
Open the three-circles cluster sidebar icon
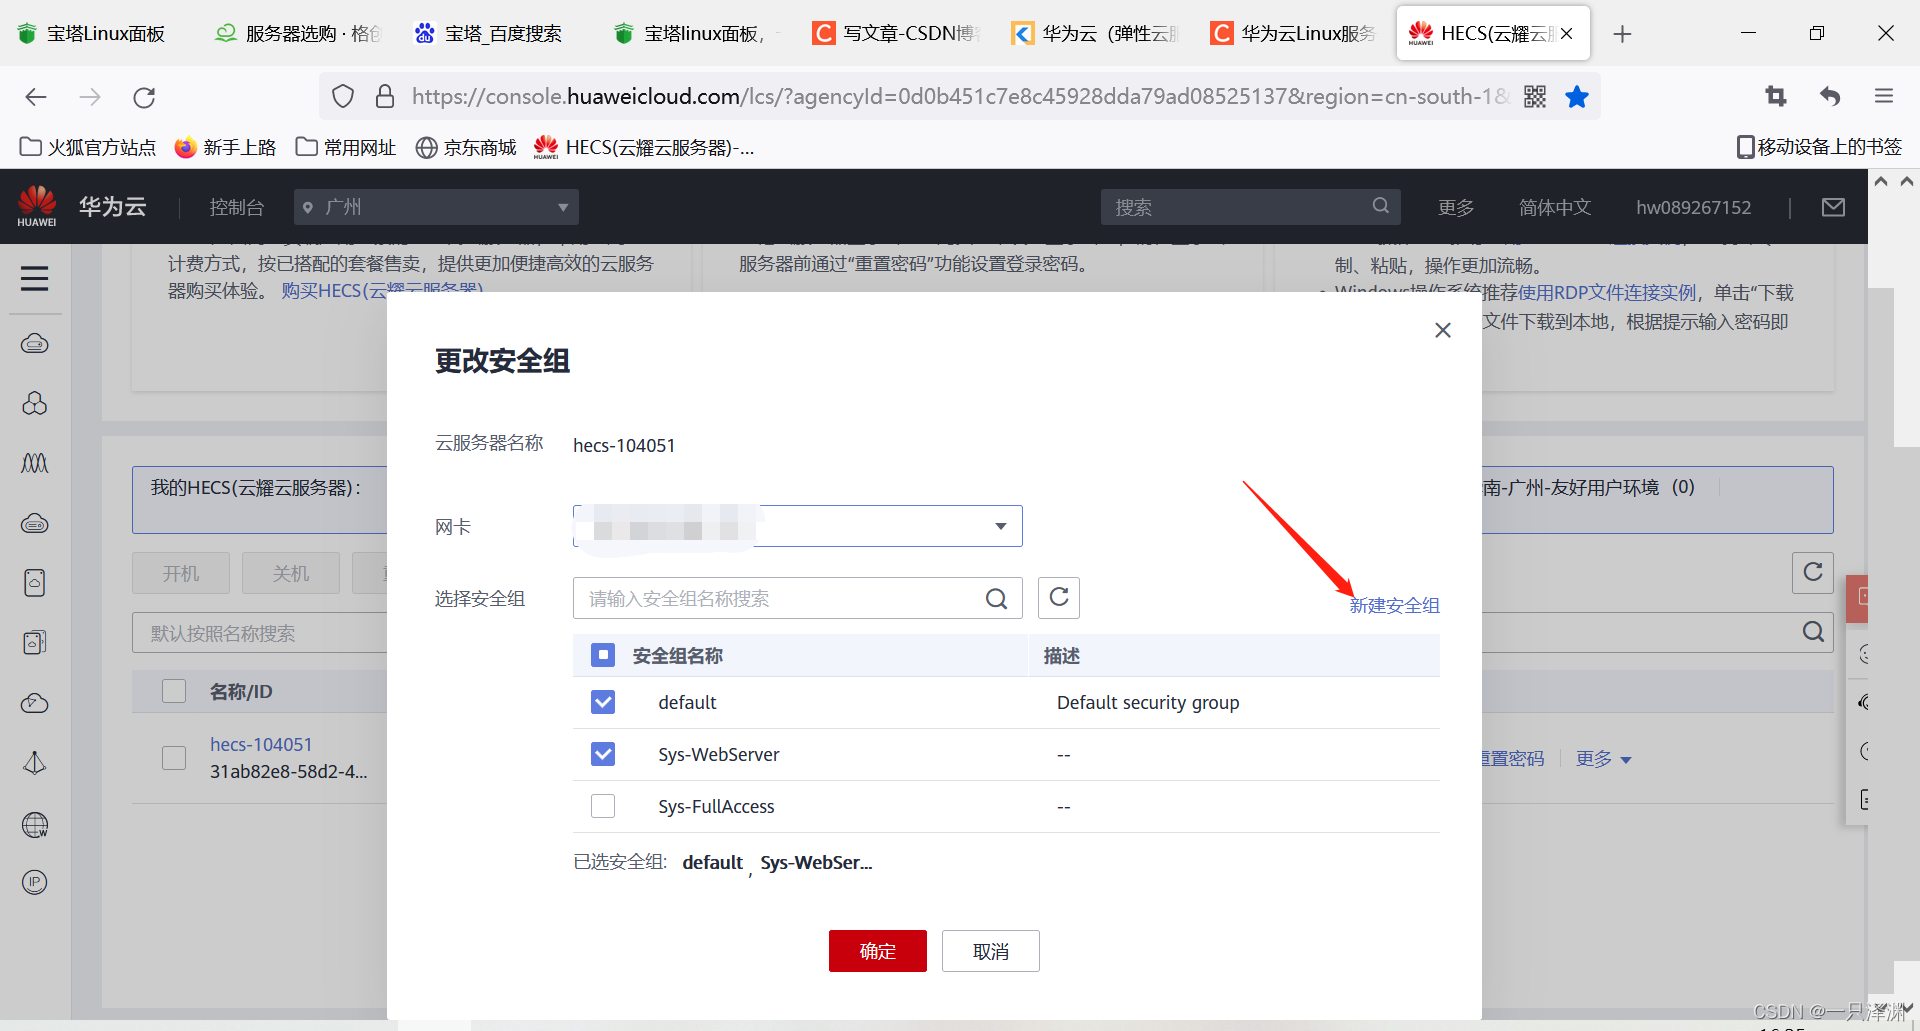pyautogui.click(x=35, y=403)
